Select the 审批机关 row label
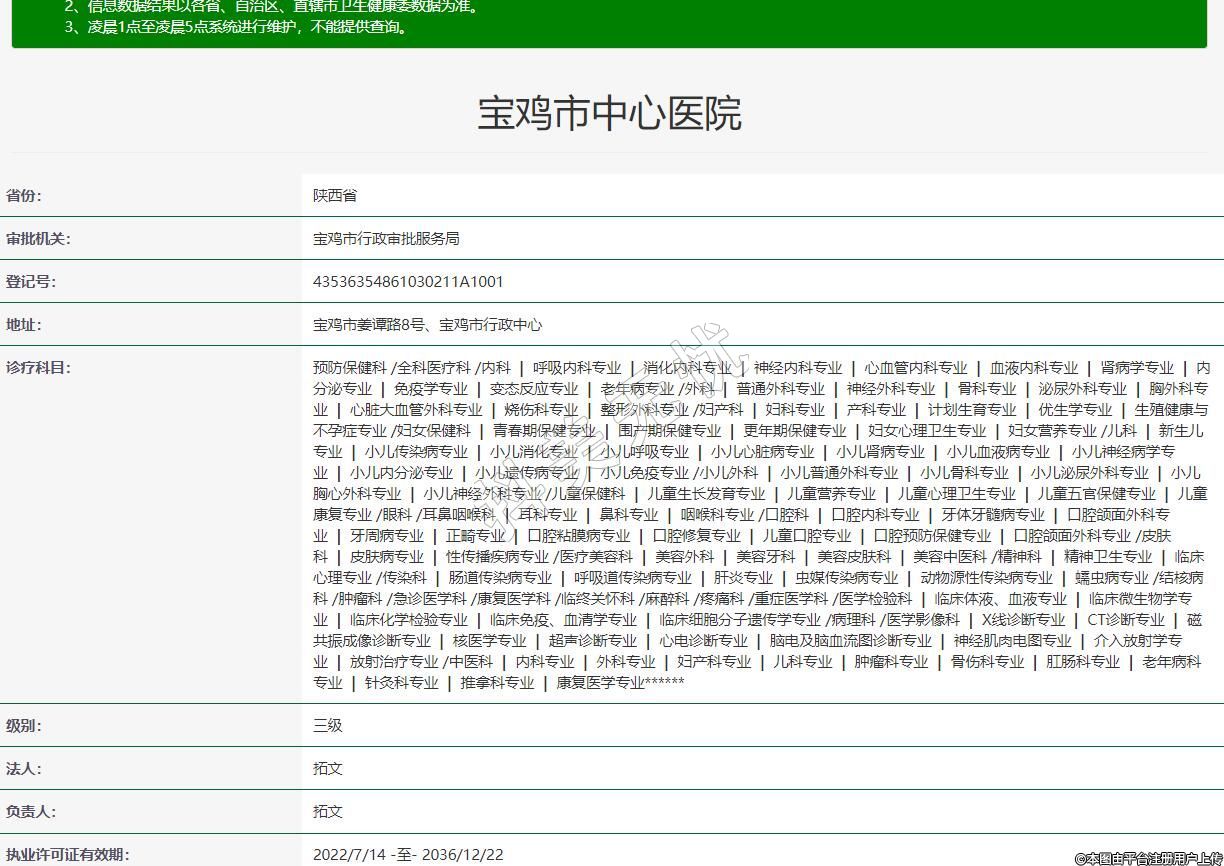The image size is (1224, 866). 39,239
